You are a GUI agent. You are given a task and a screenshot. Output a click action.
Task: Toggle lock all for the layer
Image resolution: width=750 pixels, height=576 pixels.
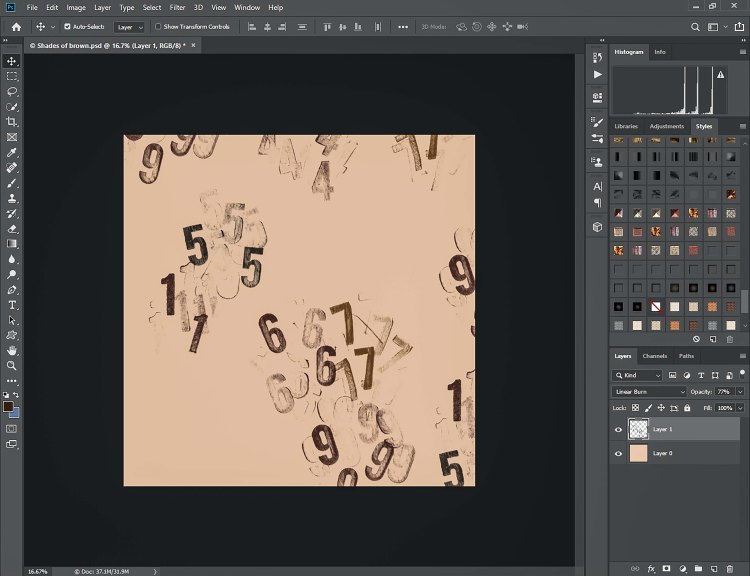tap(687, 408)
